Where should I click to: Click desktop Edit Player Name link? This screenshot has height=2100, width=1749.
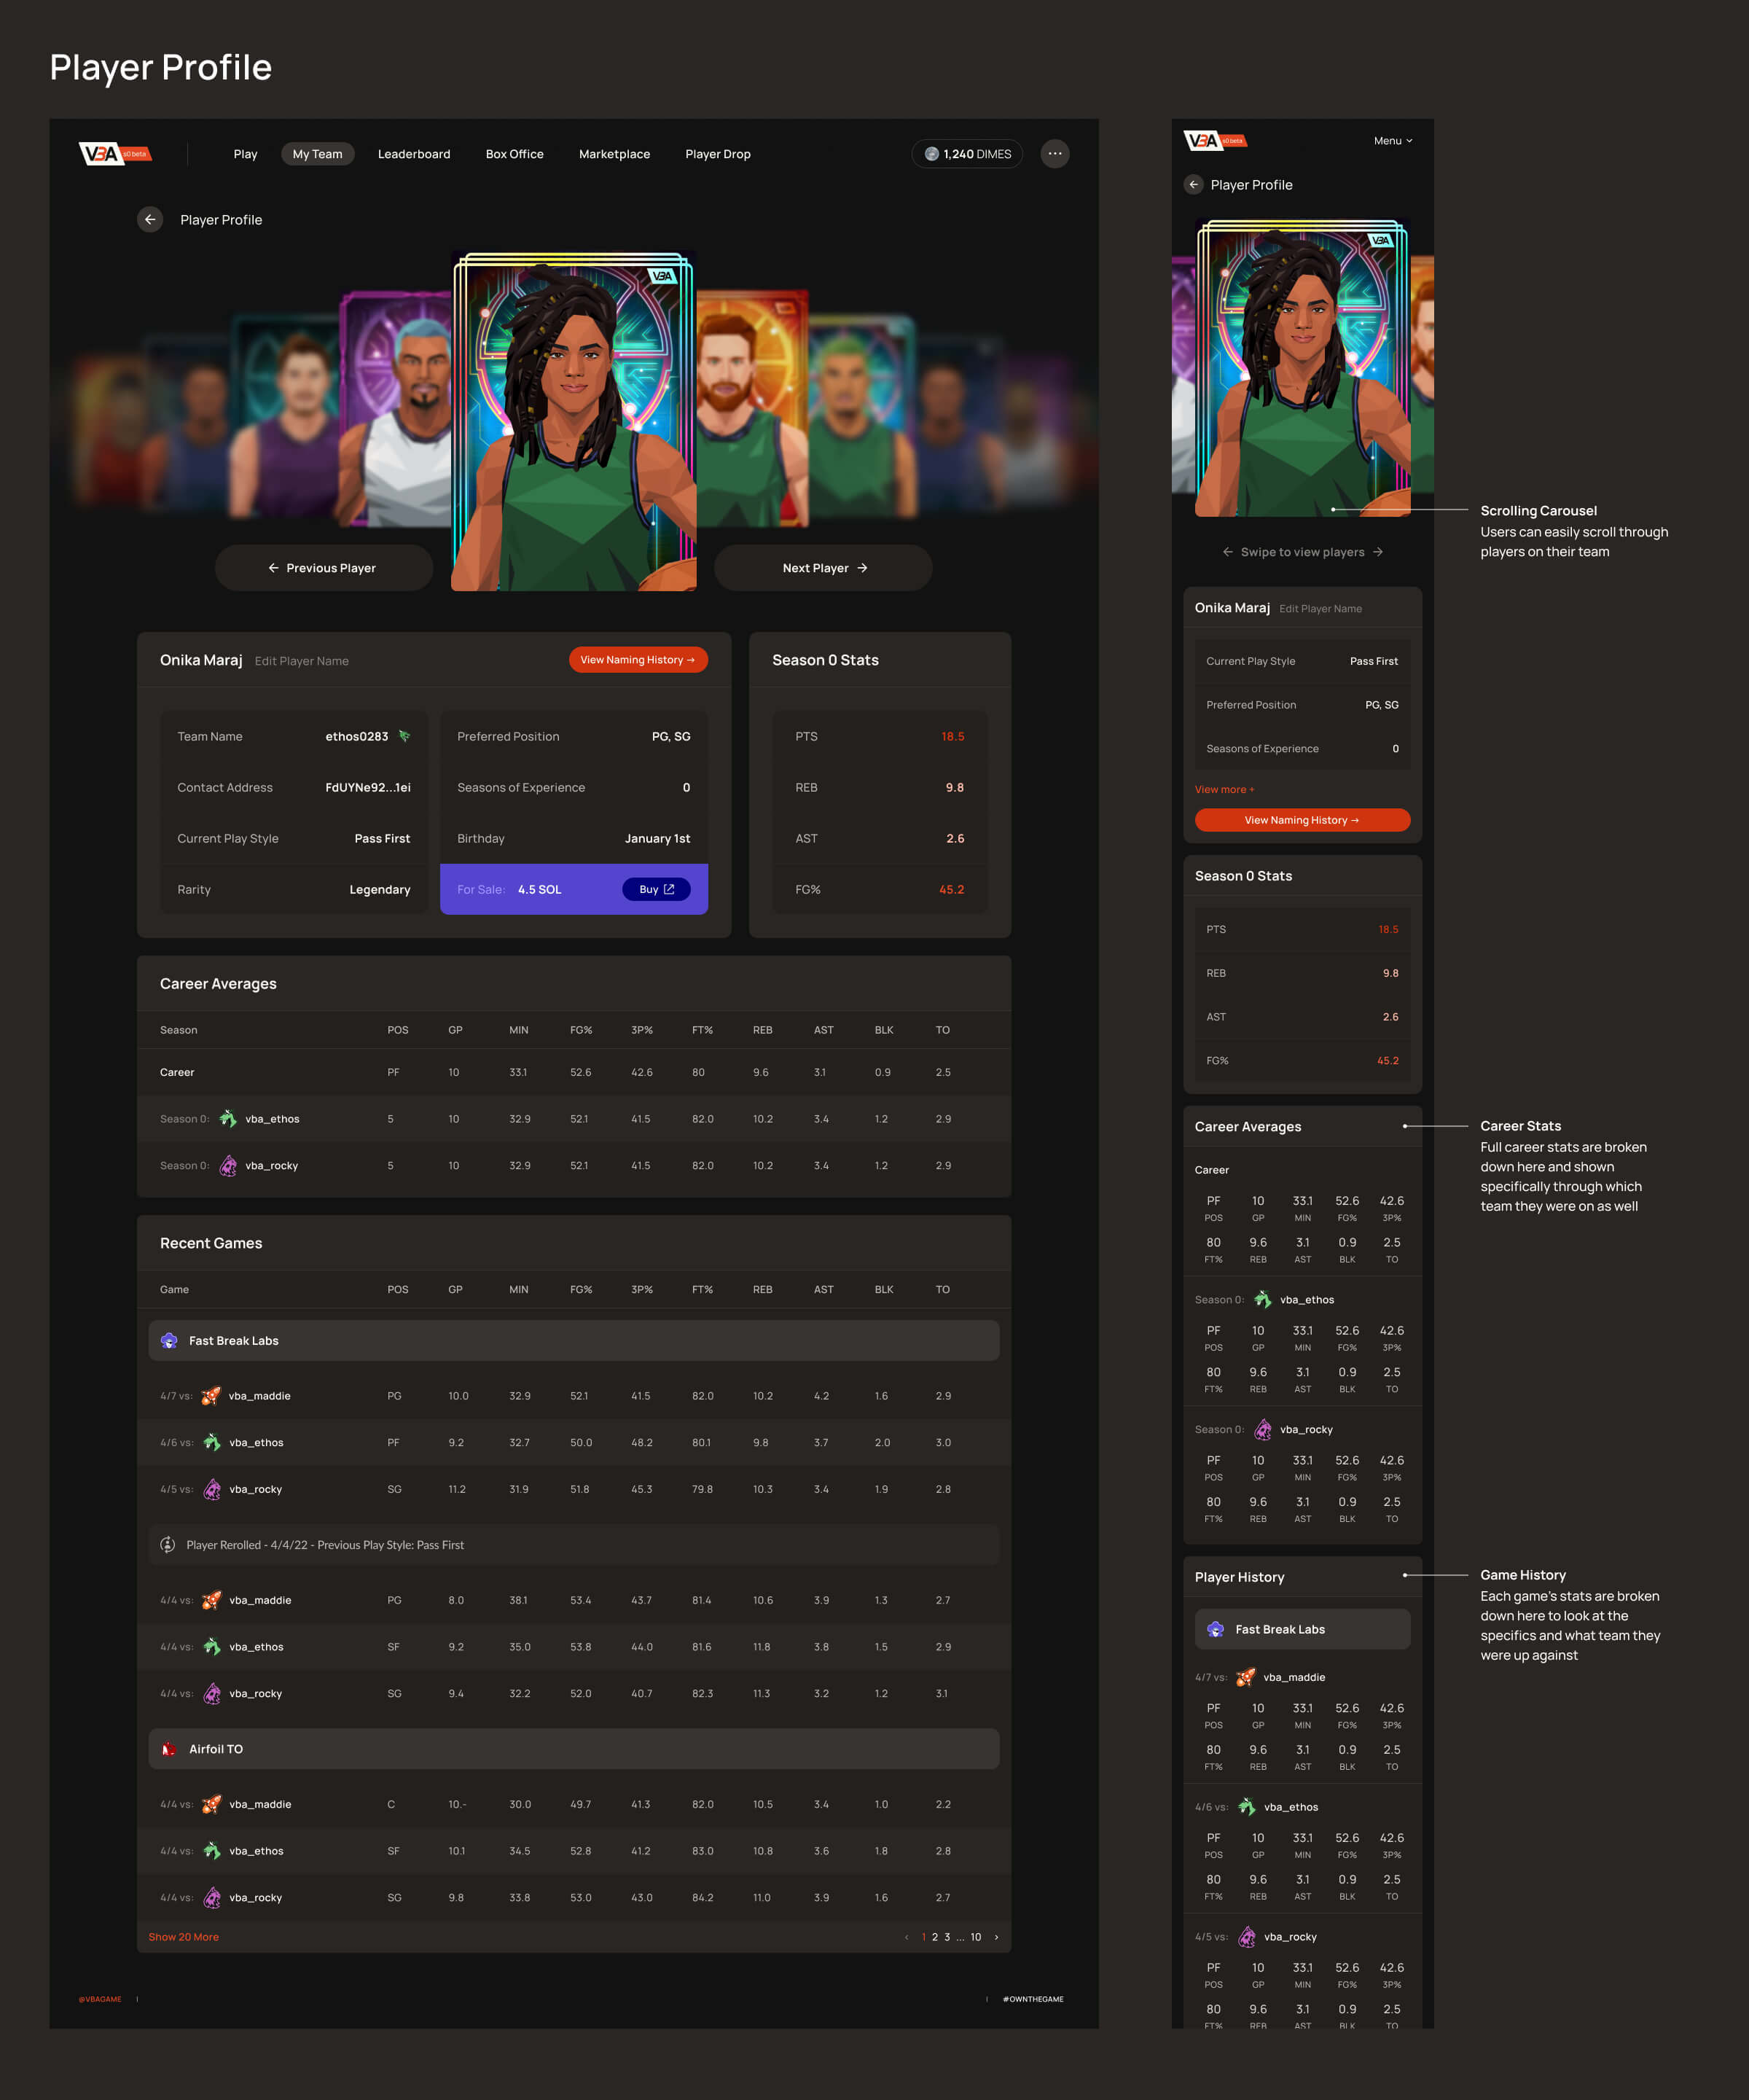point(302,661)
